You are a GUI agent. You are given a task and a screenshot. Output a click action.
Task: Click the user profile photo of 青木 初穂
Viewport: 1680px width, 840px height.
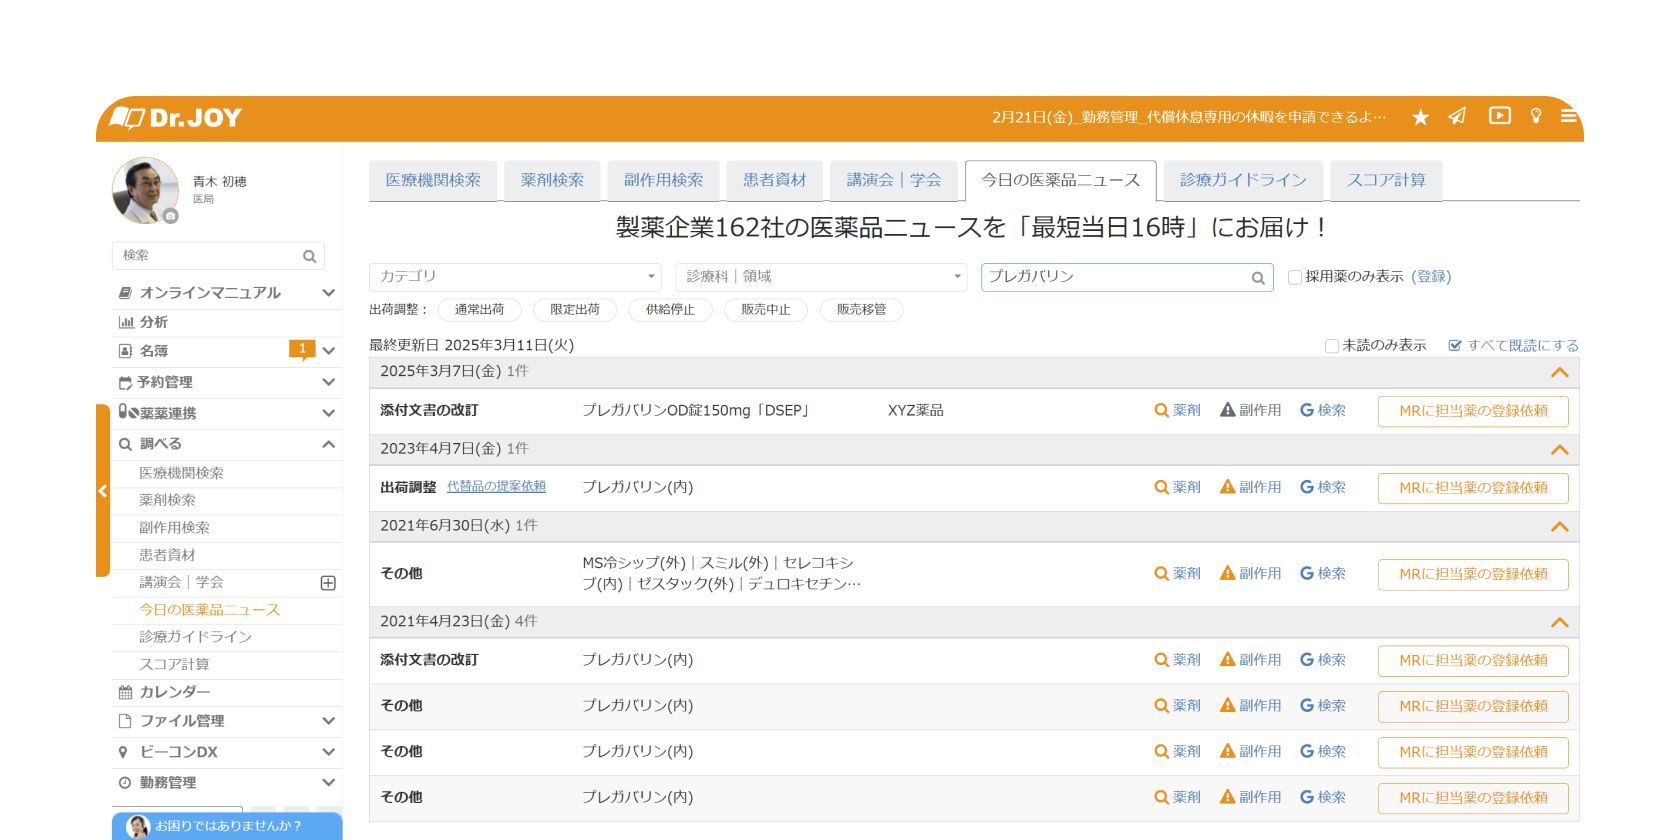pyautogui.click(x=145, y=189)
